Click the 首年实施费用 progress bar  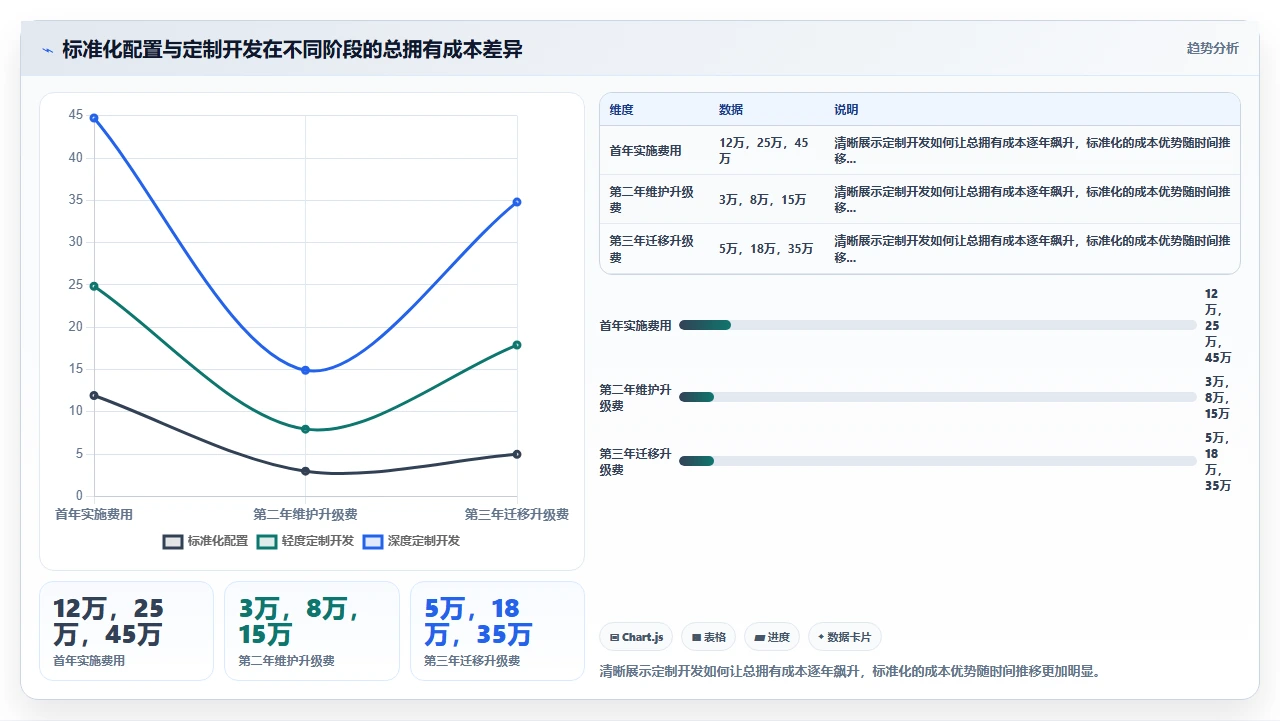937,325
